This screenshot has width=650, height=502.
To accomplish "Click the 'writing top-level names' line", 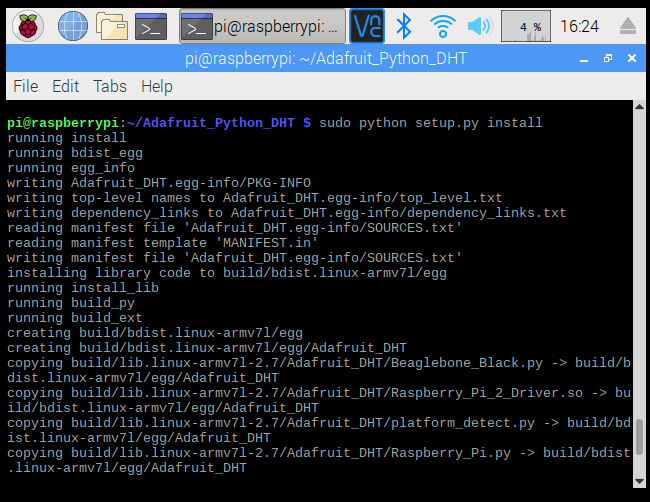I will 255,198.
